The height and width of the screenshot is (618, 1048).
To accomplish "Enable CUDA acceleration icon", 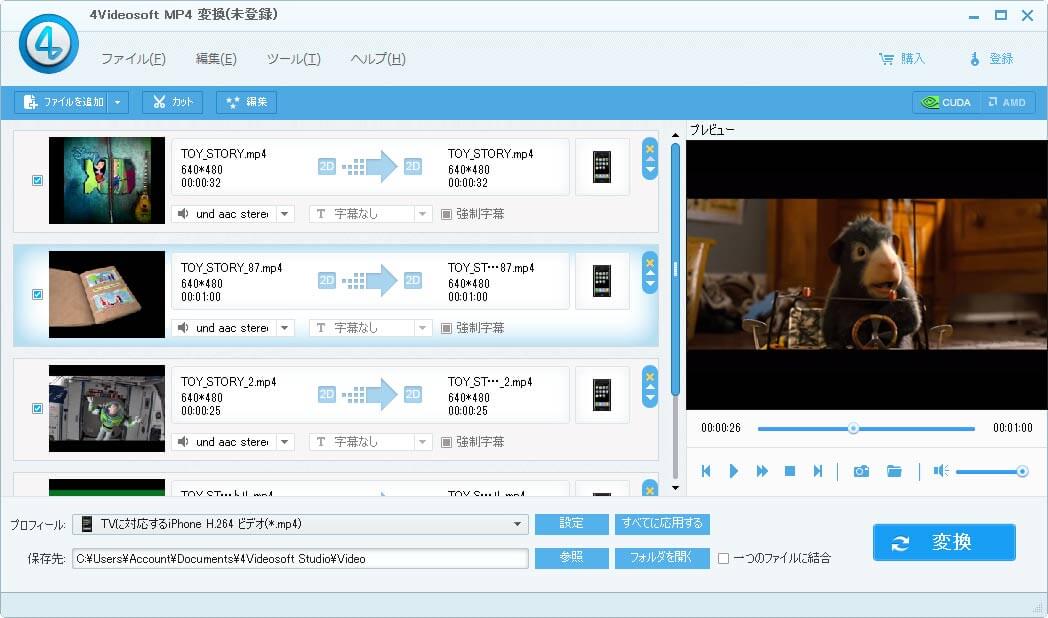I will (944, 101).
